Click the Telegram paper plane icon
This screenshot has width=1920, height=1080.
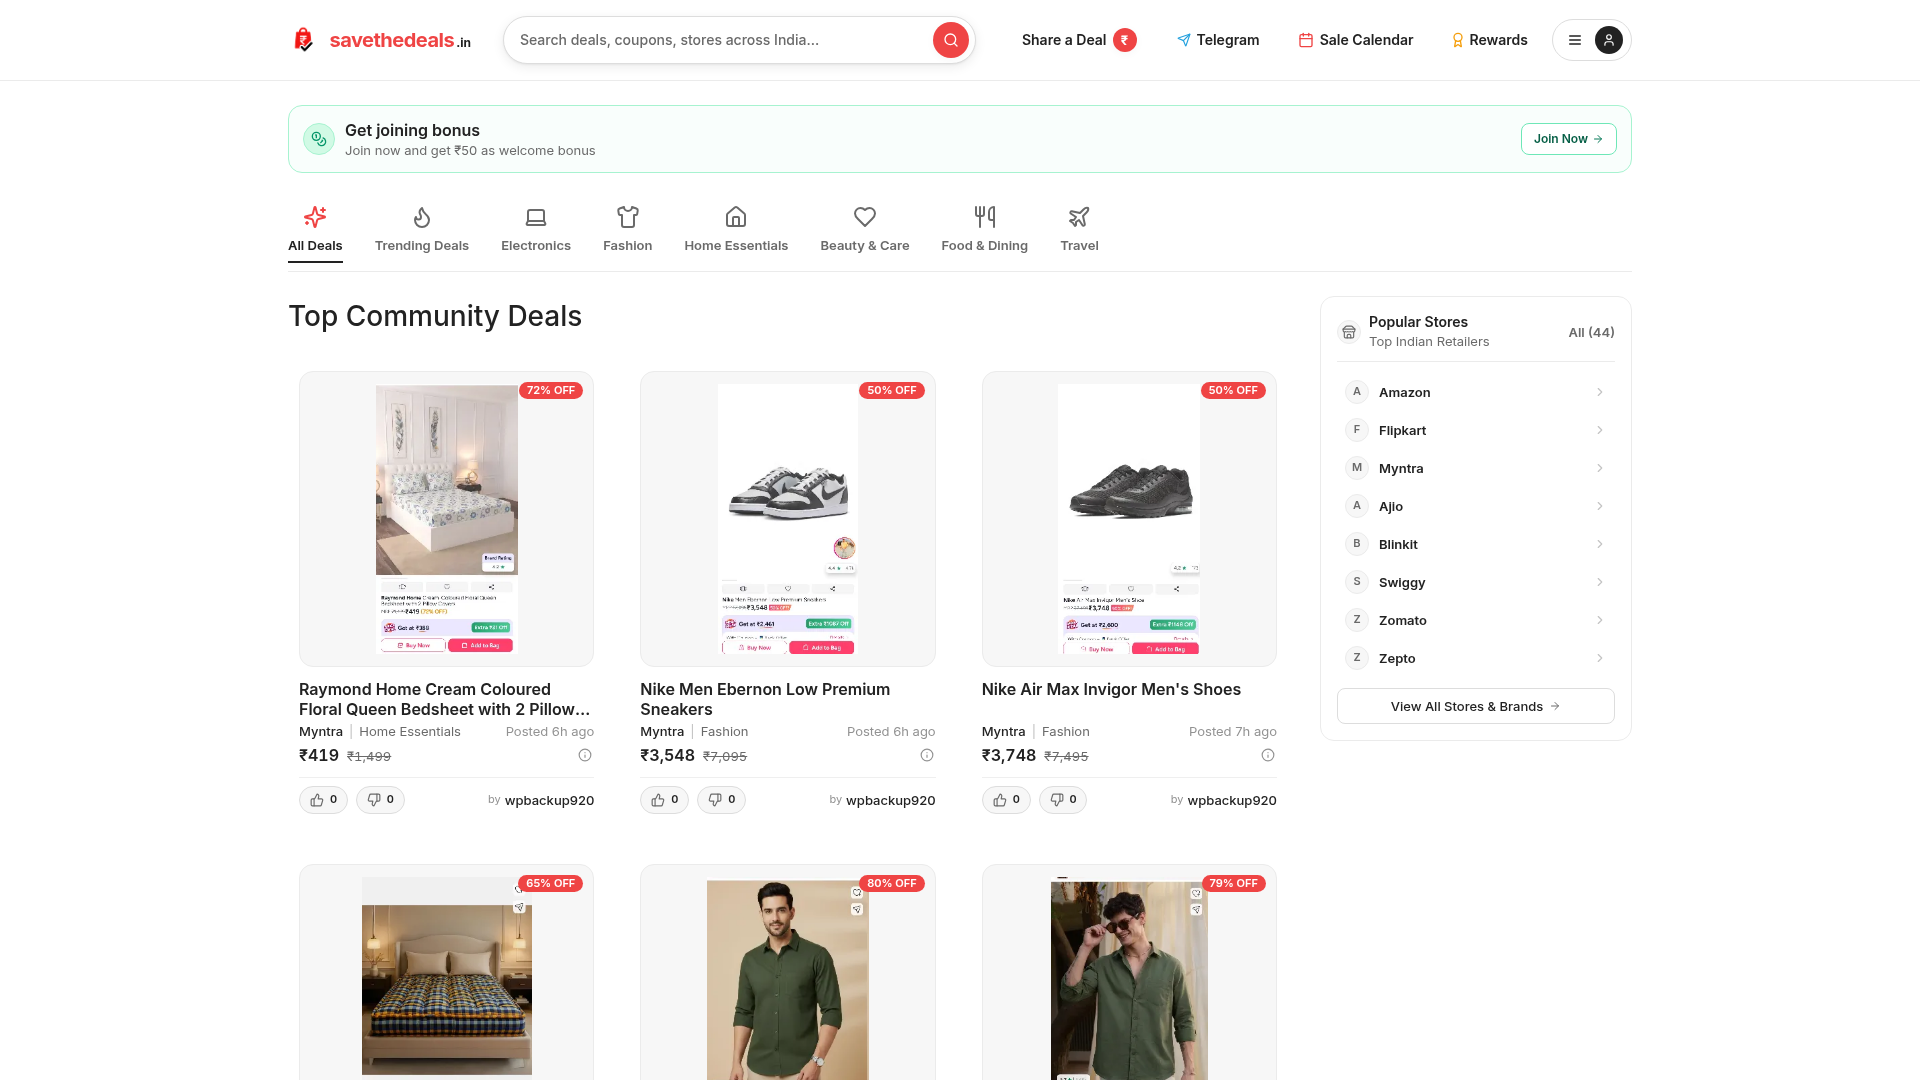[x=1184, y=40]
